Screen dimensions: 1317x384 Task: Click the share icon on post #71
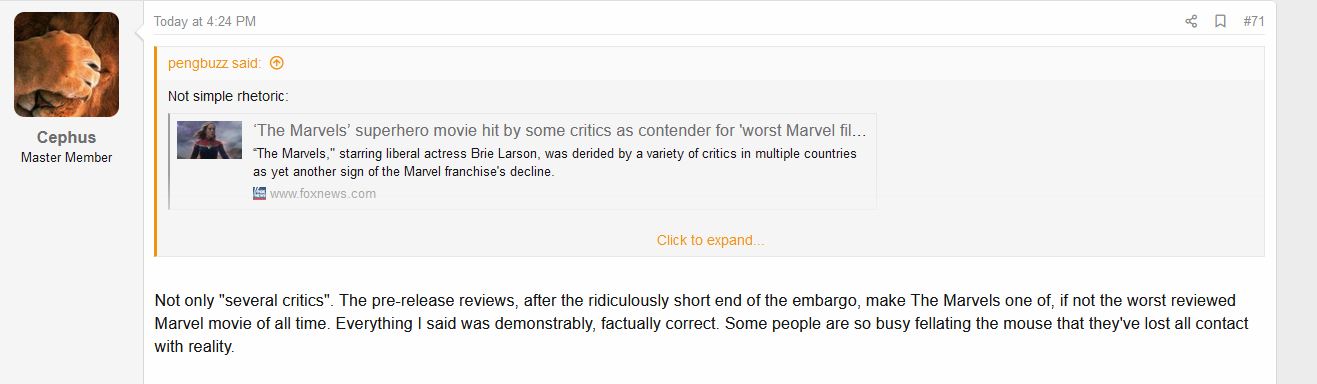(1191, 21)
